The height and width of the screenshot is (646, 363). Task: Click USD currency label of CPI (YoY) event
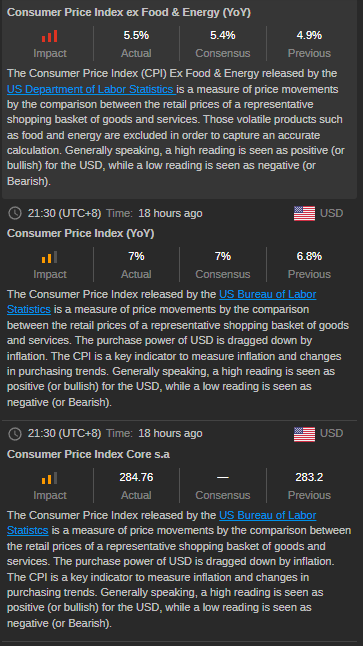332,213
